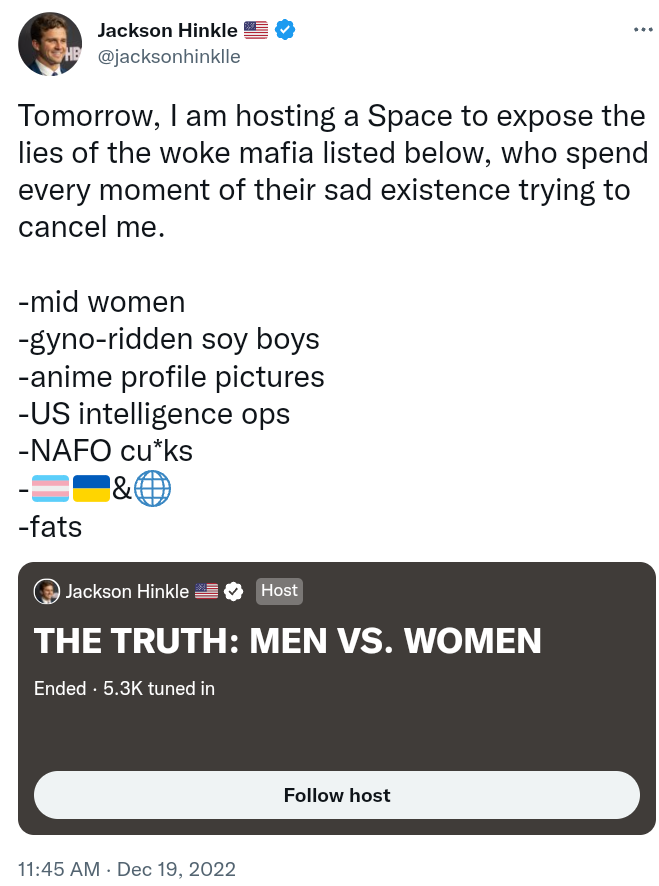Click the 11:45 AM Dec 19, 2022 timestamp
Screen dimensions: 659x886
127,868
